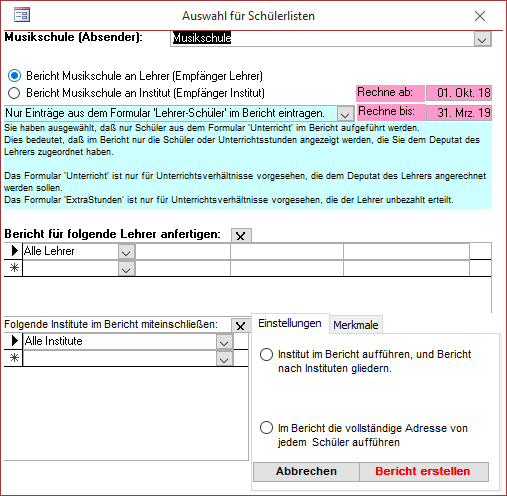Select 'vollständige Adresse von jedem Schüler' radio option
507x496 pixels.
[266, 428]
